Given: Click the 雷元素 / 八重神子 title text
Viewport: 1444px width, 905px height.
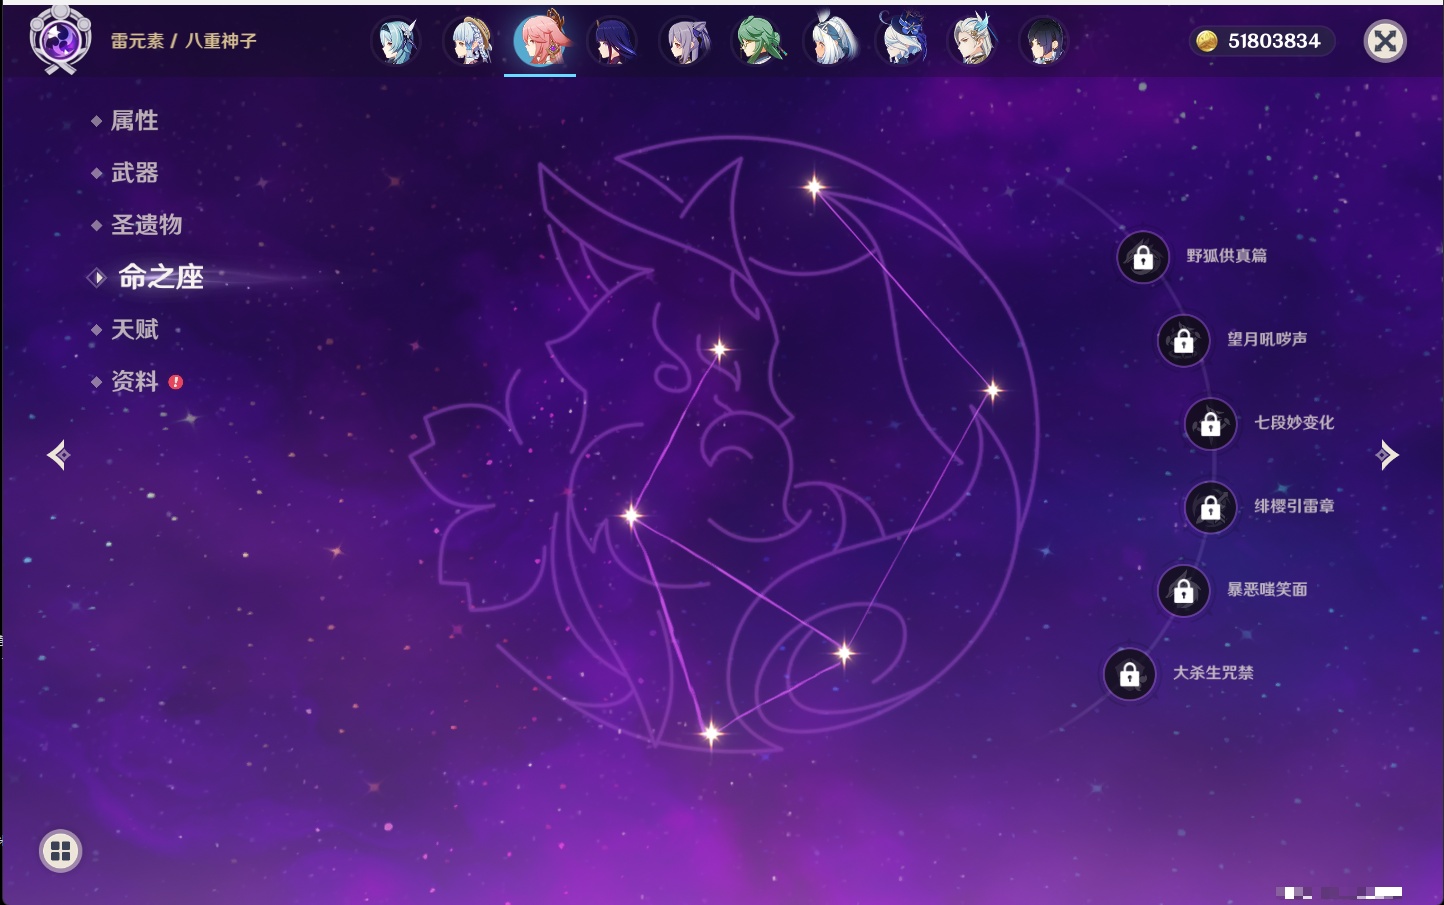Looking at the screenshot, I should point(184,41).
